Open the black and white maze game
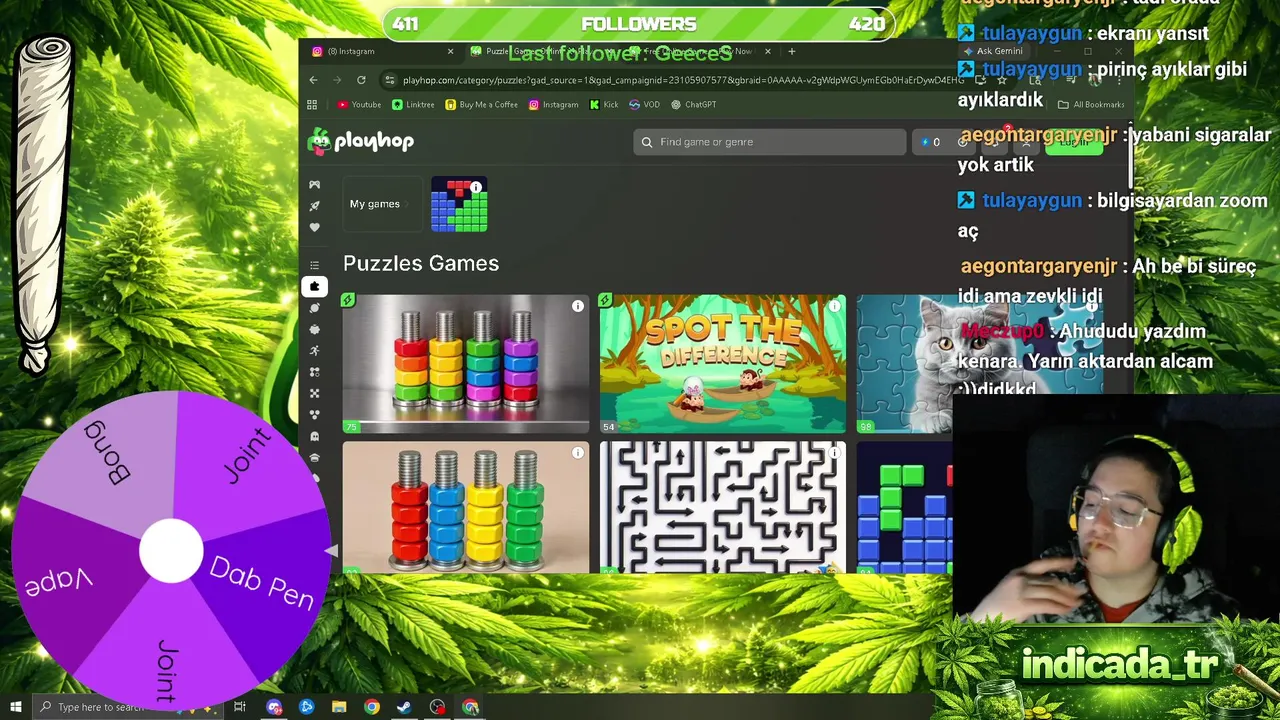Viewport: 1280px width, 720px height. [x=722, y=508]
